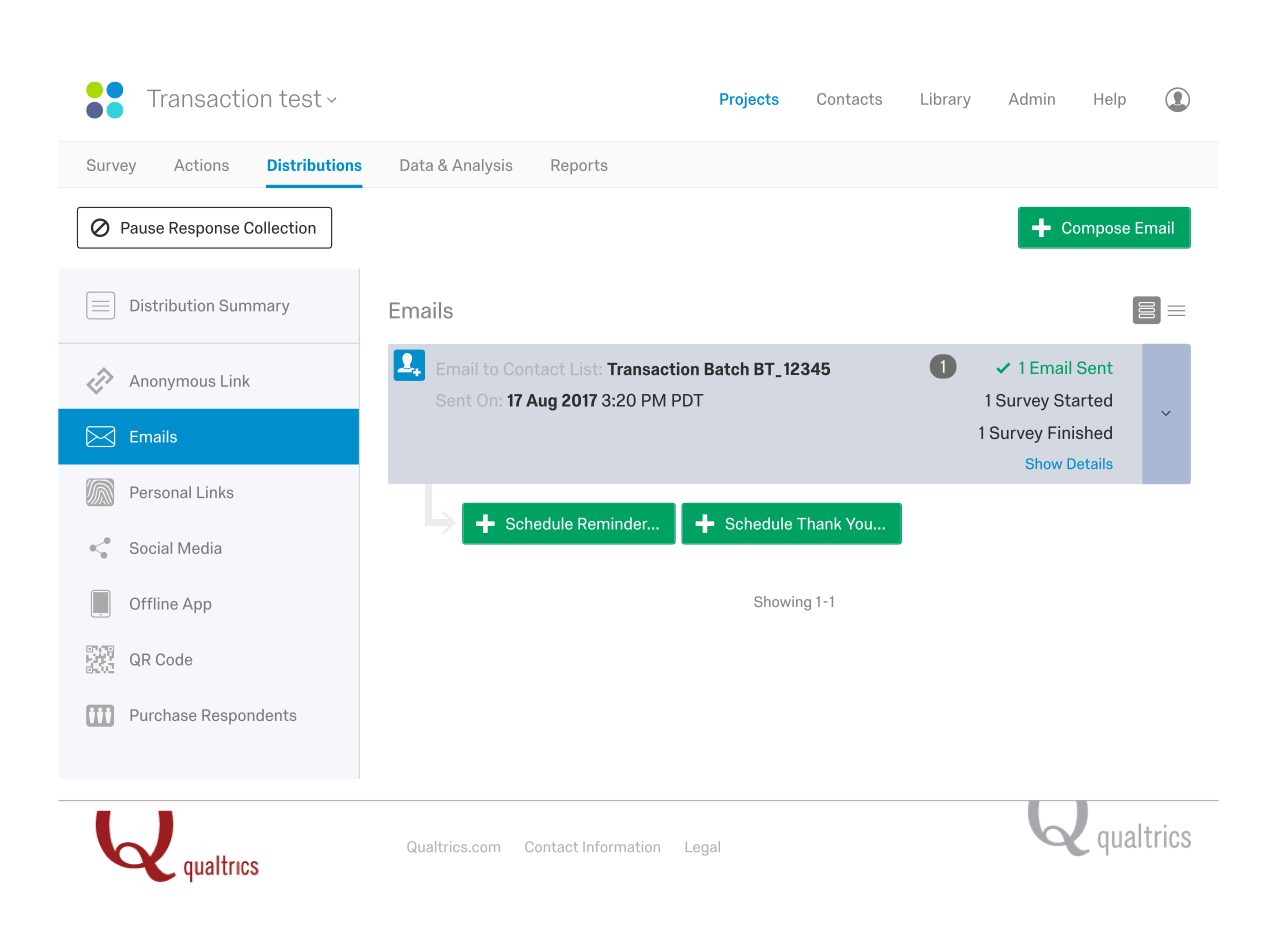Viewport: 1275px width, 942px height.
Task: Switch to the Reports tab
Action: 579,165
